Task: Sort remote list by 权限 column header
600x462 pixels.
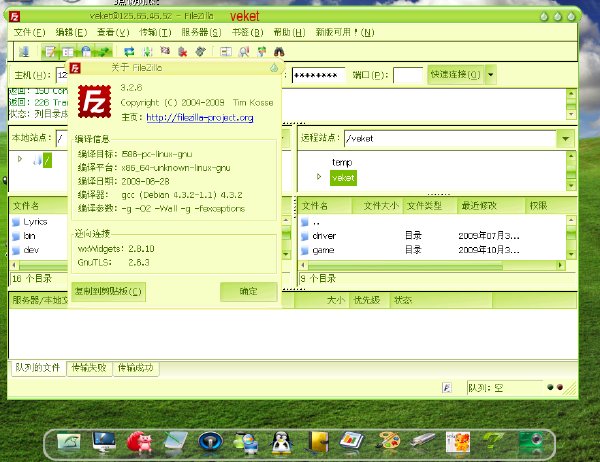Action: point(551,206)
